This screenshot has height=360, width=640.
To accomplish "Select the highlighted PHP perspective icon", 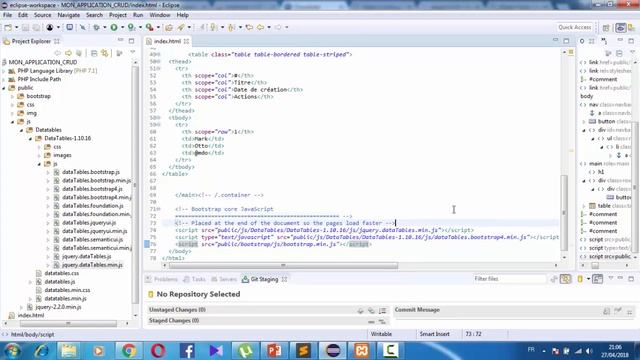I will [621, 28].
